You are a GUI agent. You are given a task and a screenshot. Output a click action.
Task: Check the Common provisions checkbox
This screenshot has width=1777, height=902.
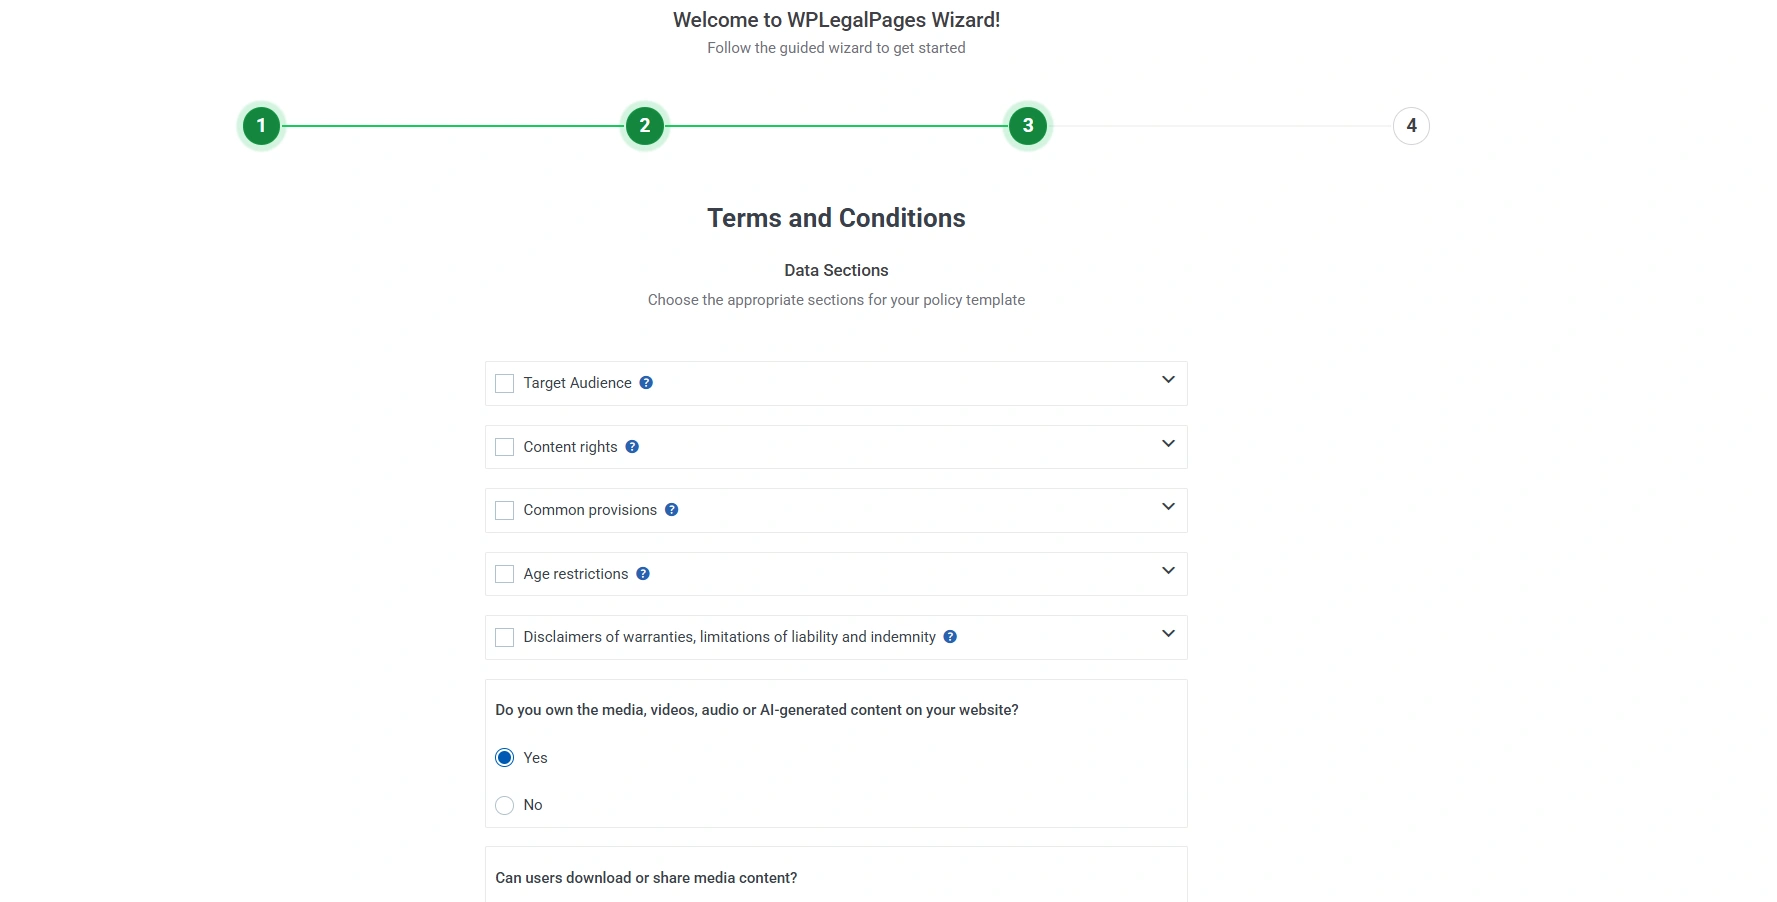[504, 510]
